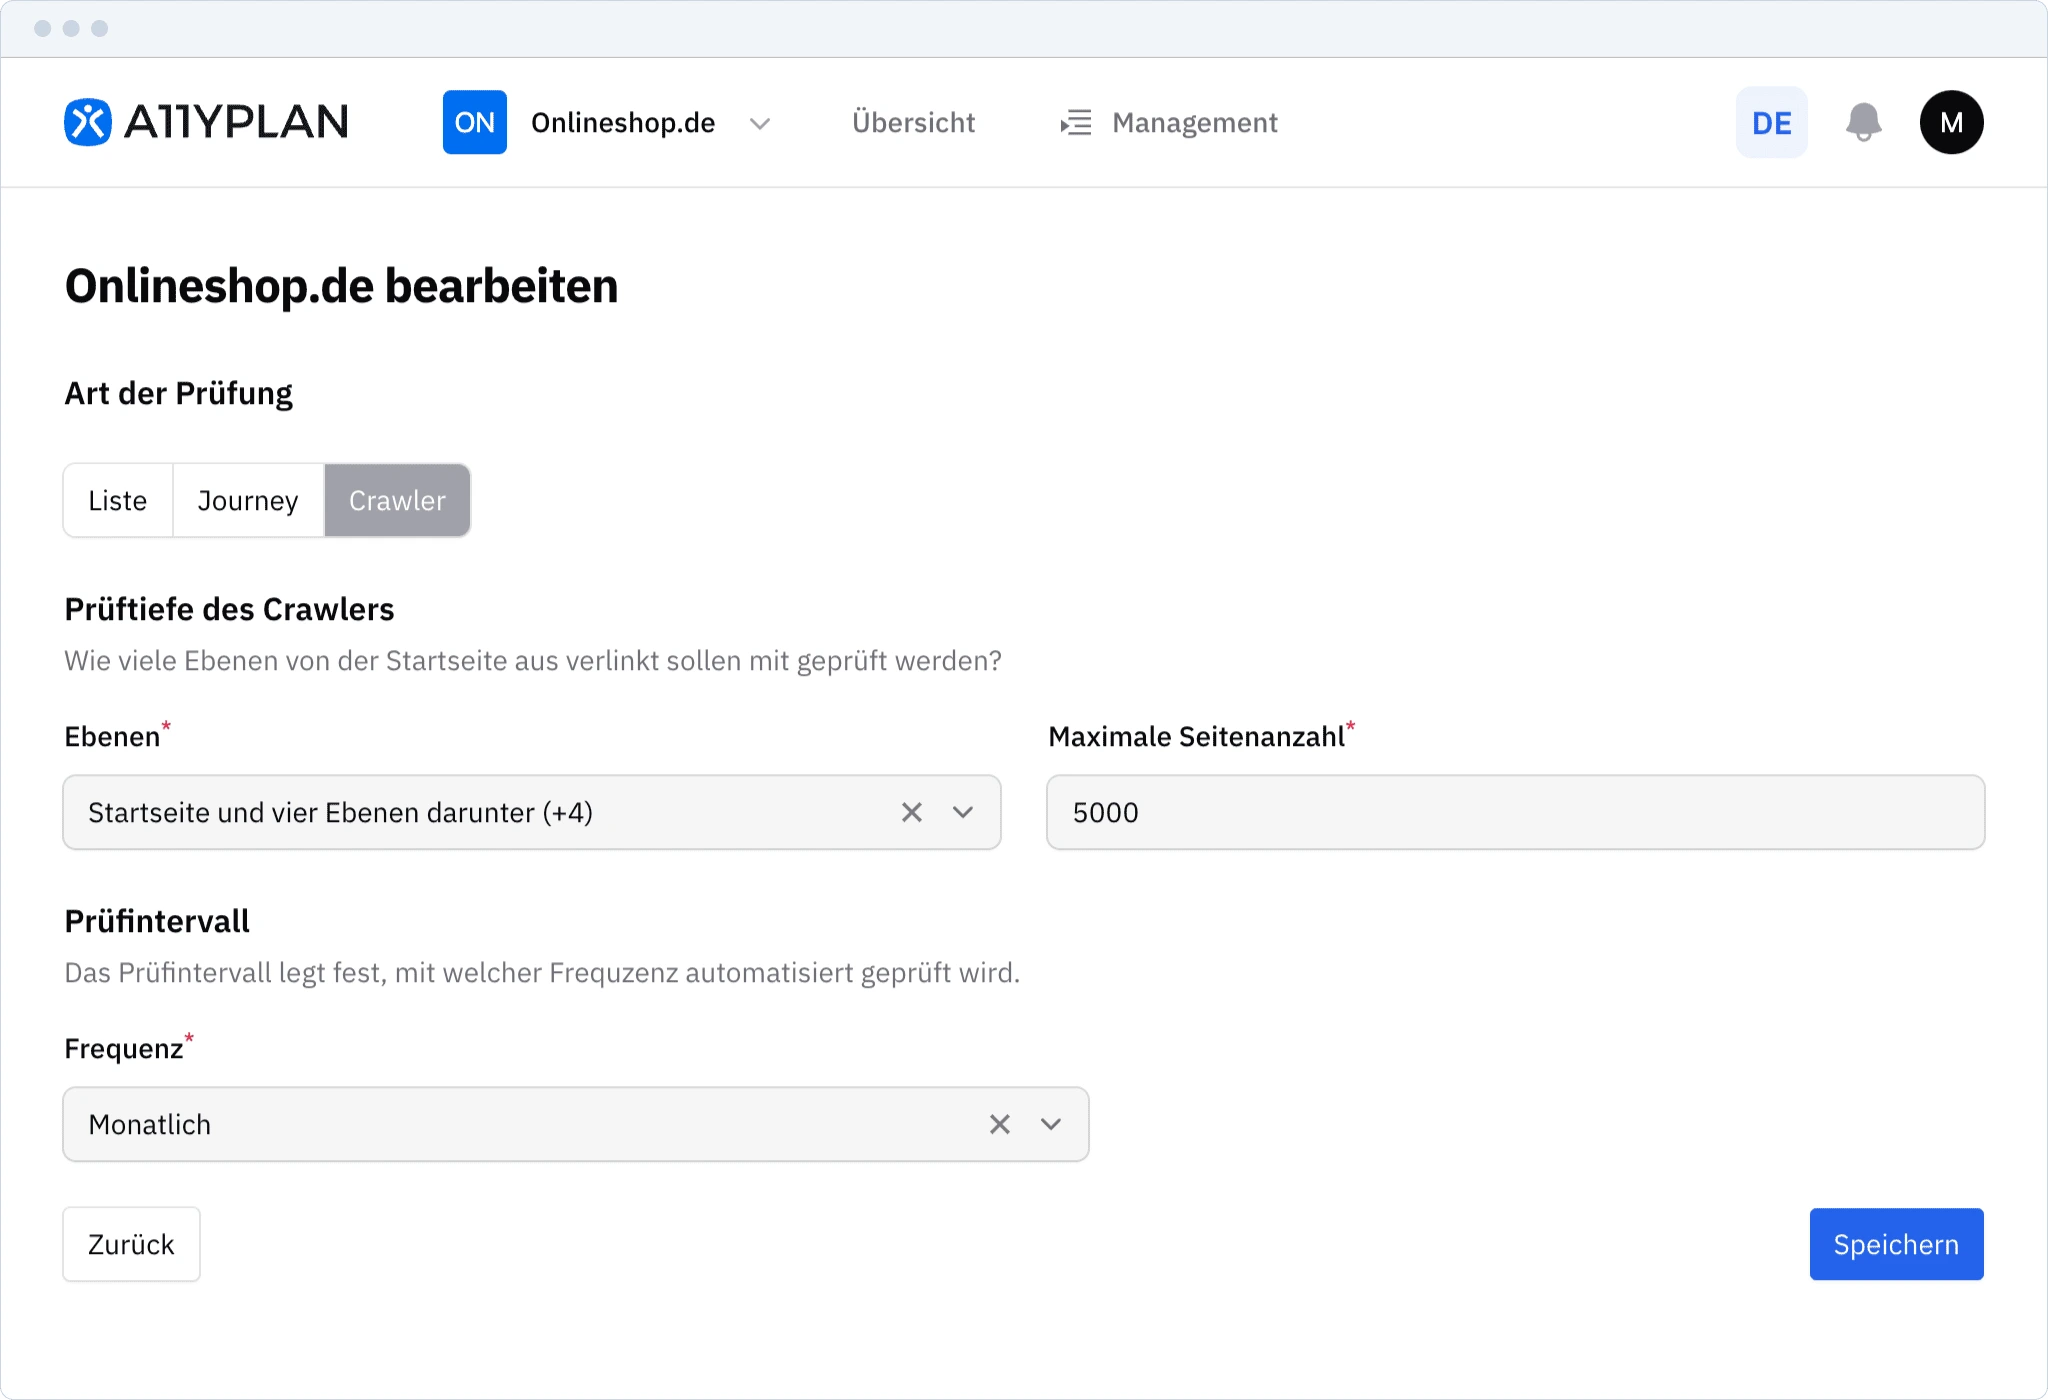Select the Crawler check type

[396, 500]
